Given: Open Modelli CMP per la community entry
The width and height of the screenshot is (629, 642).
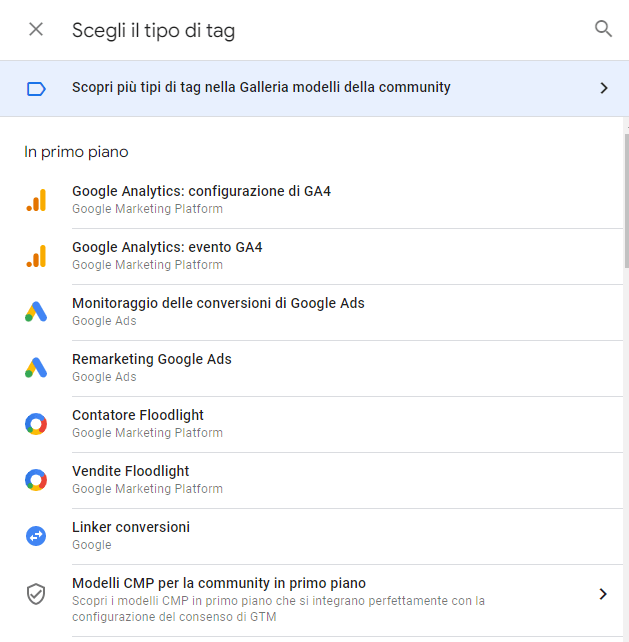Looking at the screenshot, I should (x=314, y=600).
